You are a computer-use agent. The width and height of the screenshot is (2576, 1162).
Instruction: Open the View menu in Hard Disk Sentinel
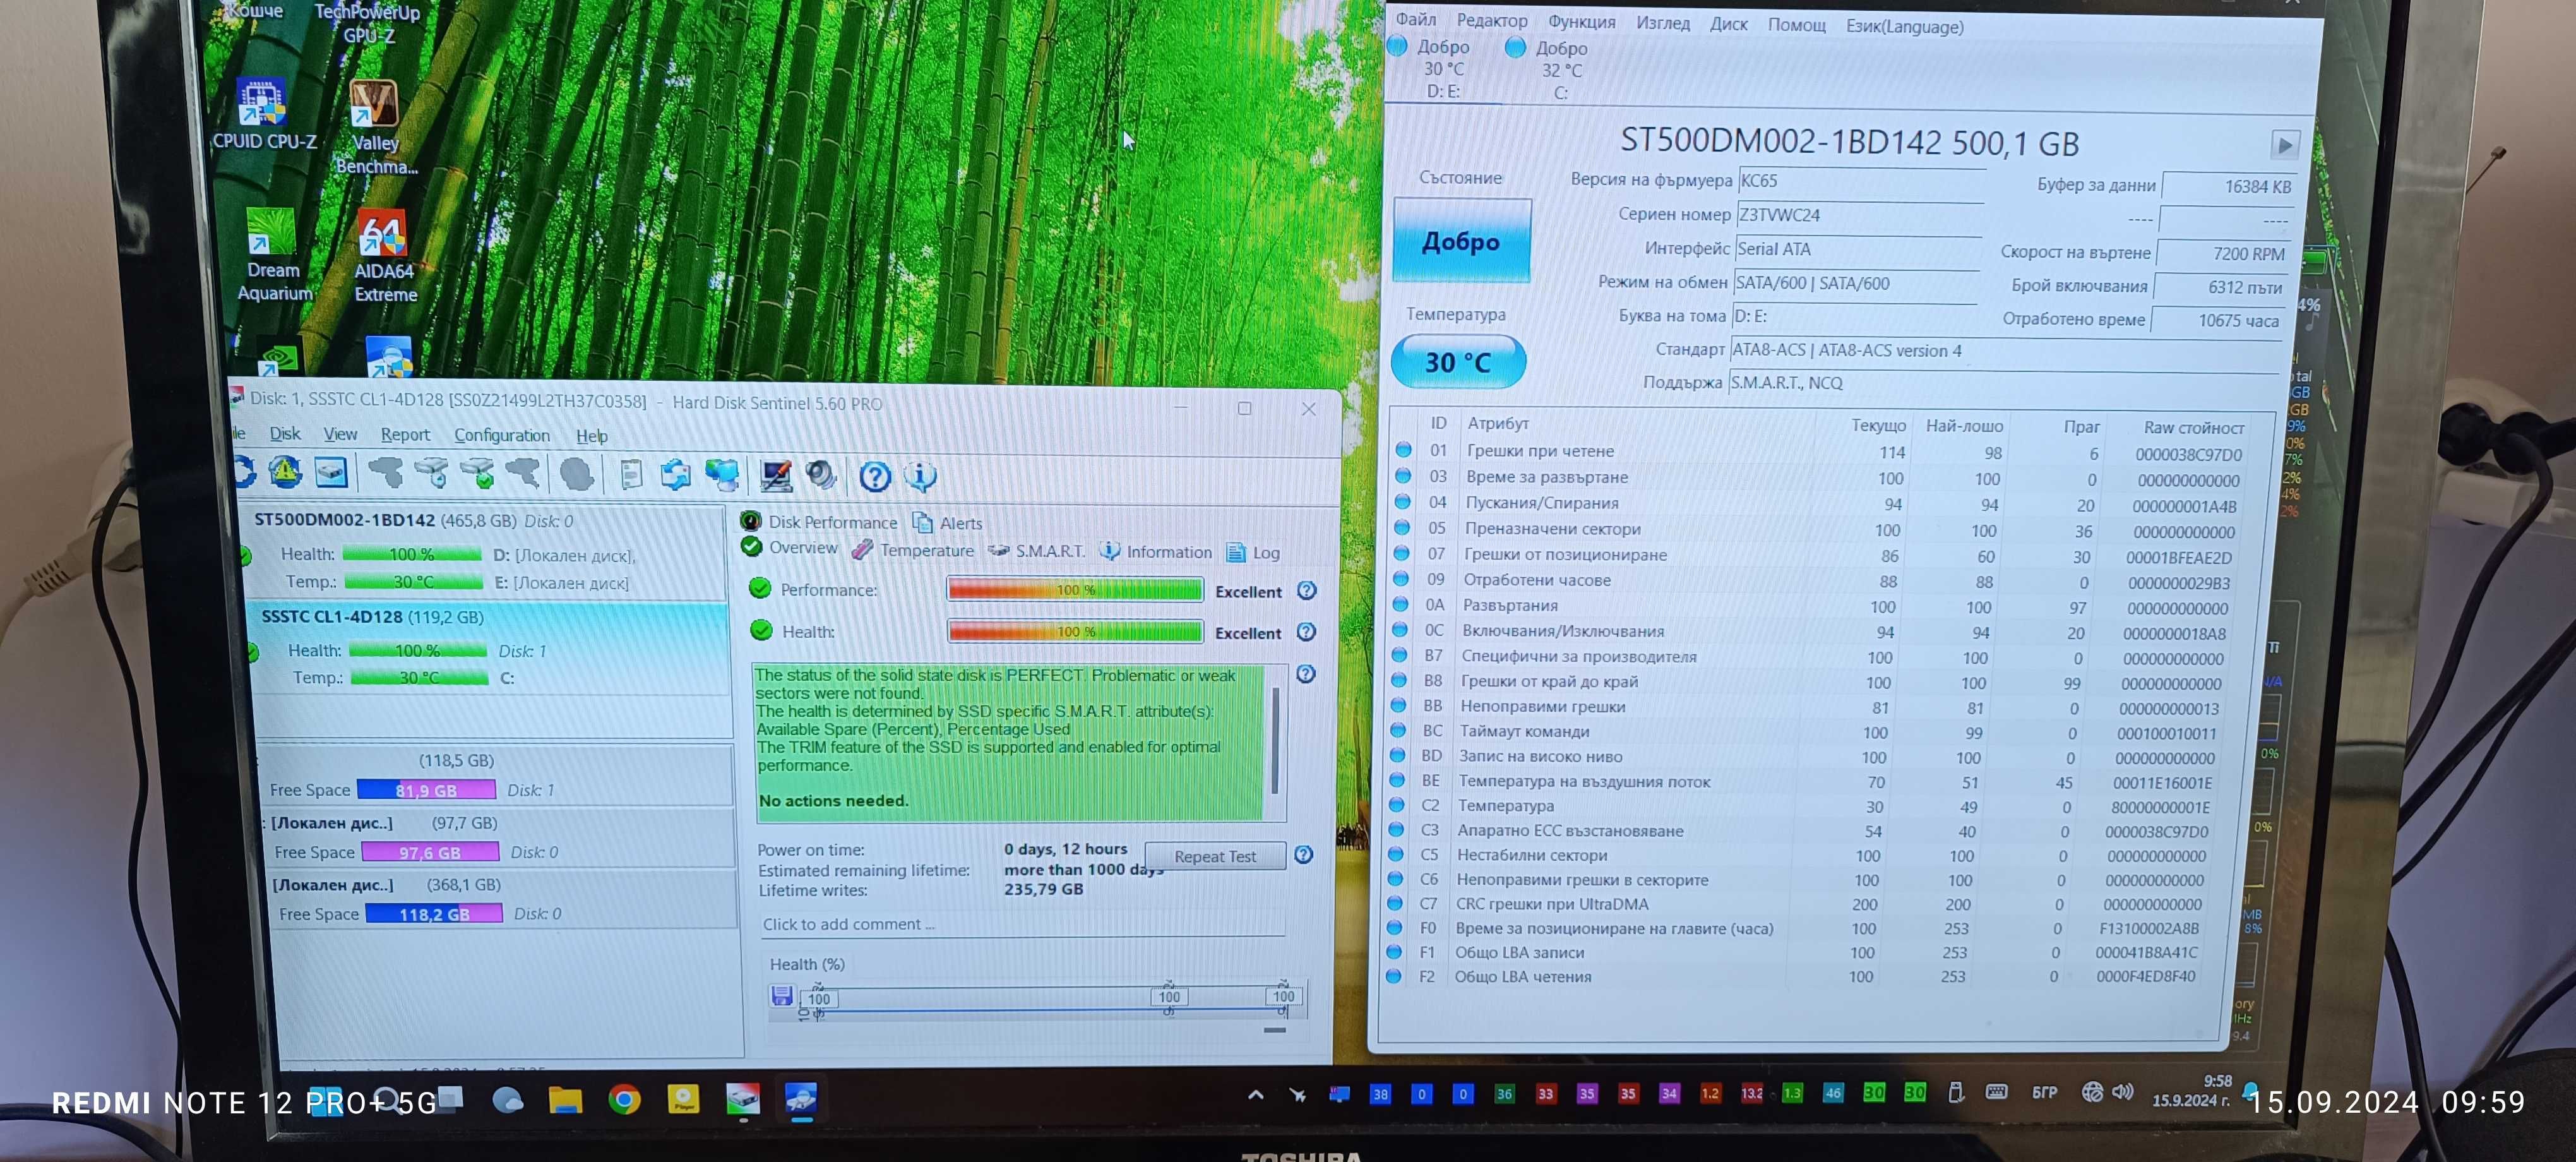point(340,434)
